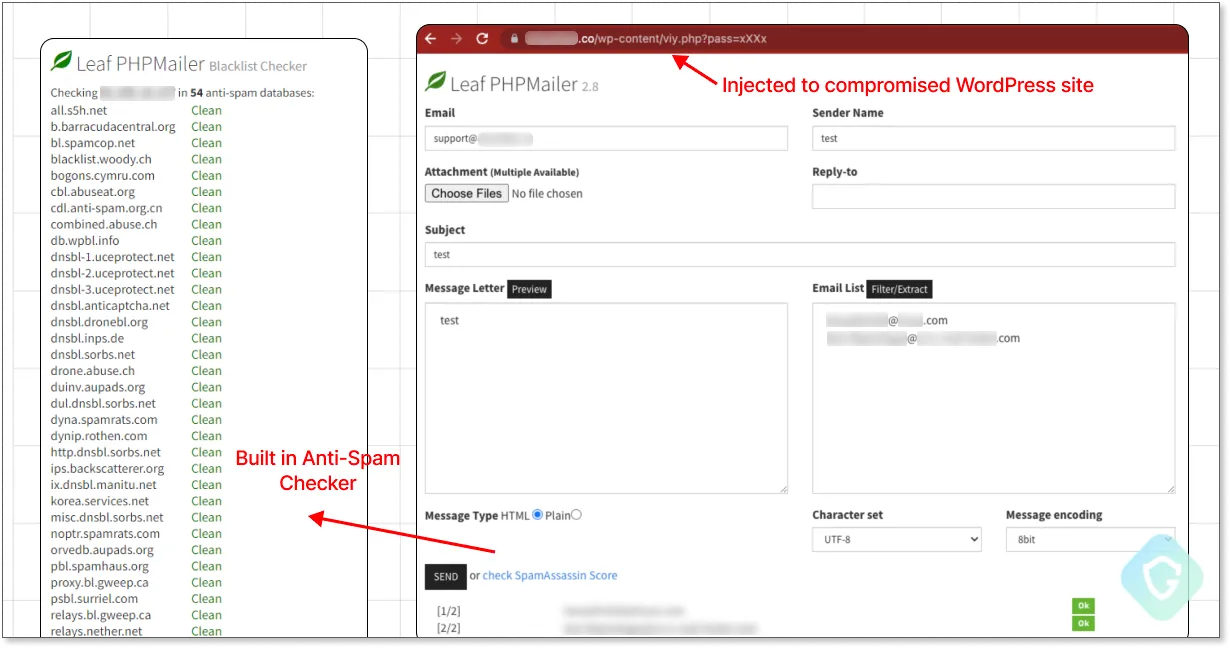Click the orvedb.aupads.org entry
Viewport: 1230px width, 648px height.
click(x=103, y=550)
